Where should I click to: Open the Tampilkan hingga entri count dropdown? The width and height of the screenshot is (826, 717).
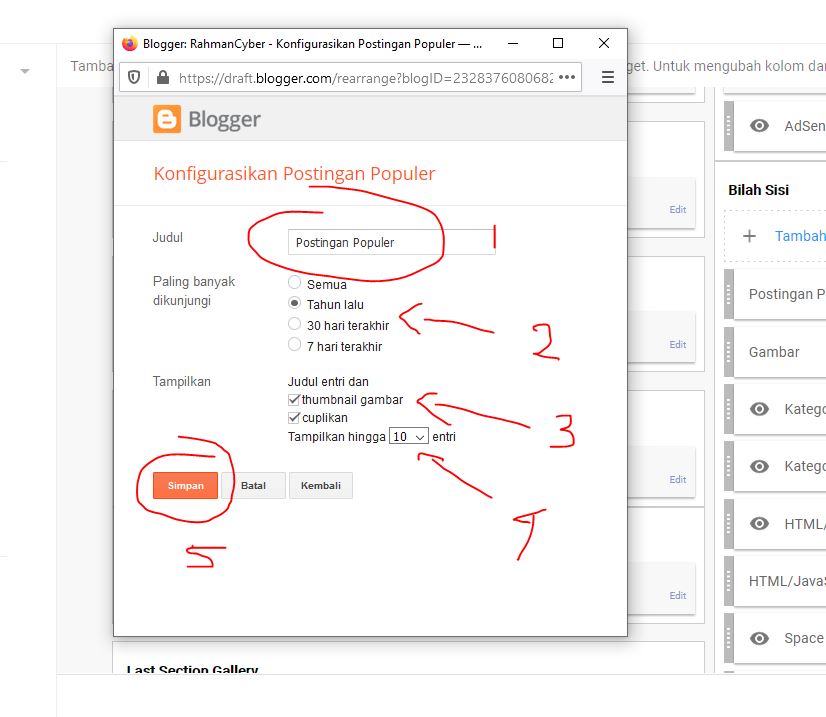tap(409, 436)
